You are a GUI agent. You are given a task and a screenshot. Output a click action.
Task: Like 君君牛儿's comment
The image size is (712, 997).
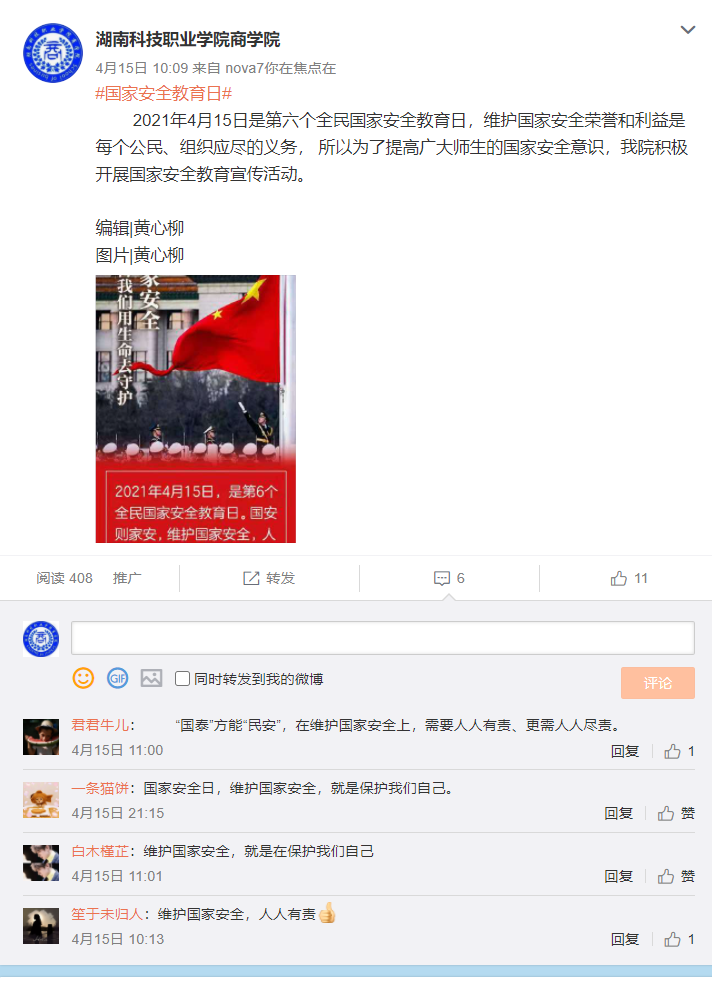[x=680, y=751]
